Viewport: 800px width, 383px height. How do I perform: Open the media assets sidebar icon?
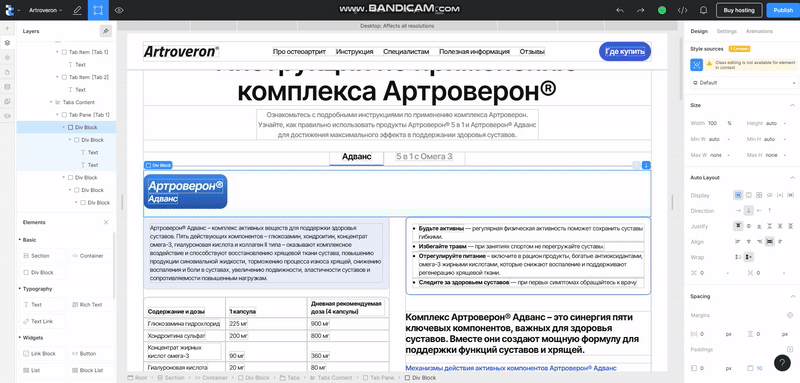pos(7,101)
